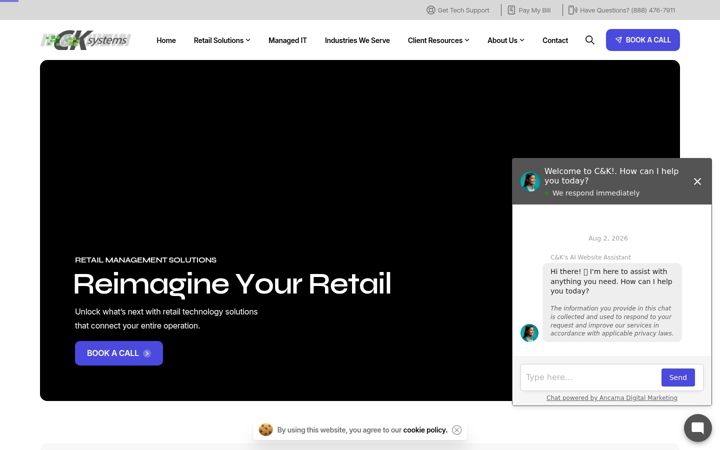Click the hero BOOK A CALL button
The image size is (720, 450).
(119, 353)
